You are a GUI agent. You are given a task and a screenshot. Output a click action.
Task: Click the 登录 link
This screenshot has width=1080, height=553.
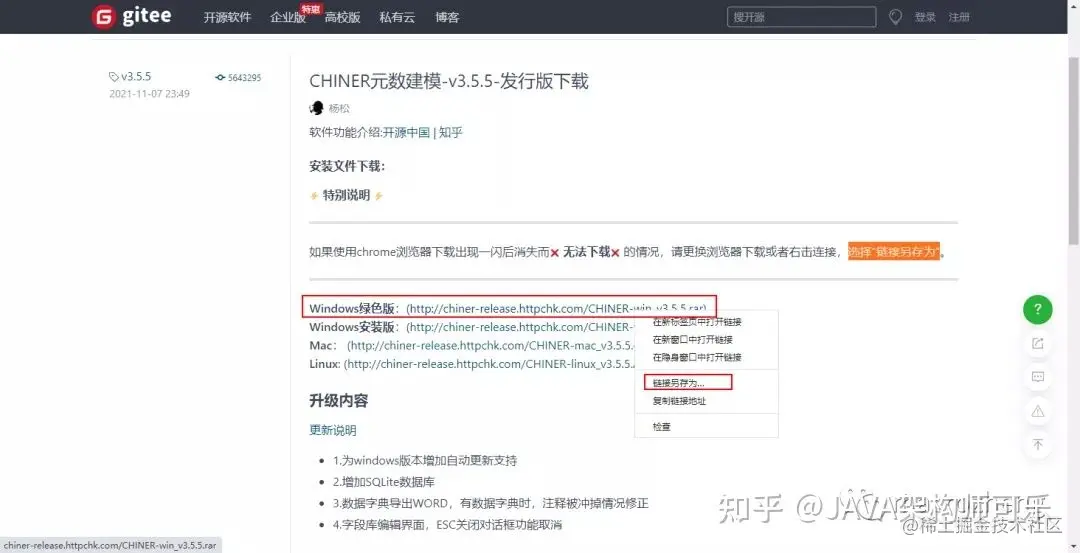click(925, 18)
